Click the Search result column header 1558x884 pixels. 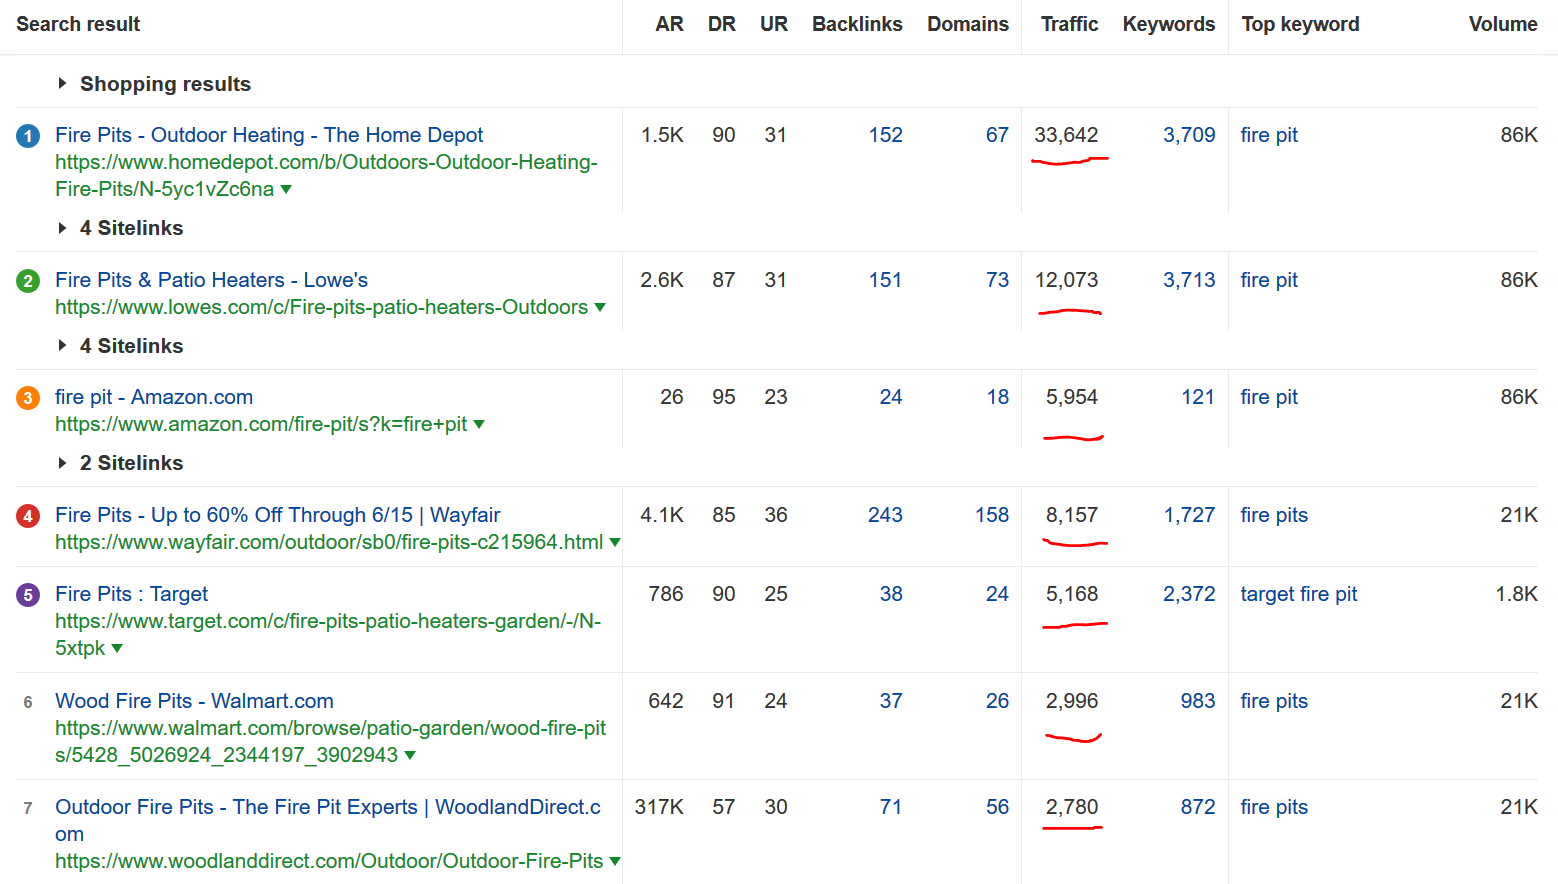78,24
